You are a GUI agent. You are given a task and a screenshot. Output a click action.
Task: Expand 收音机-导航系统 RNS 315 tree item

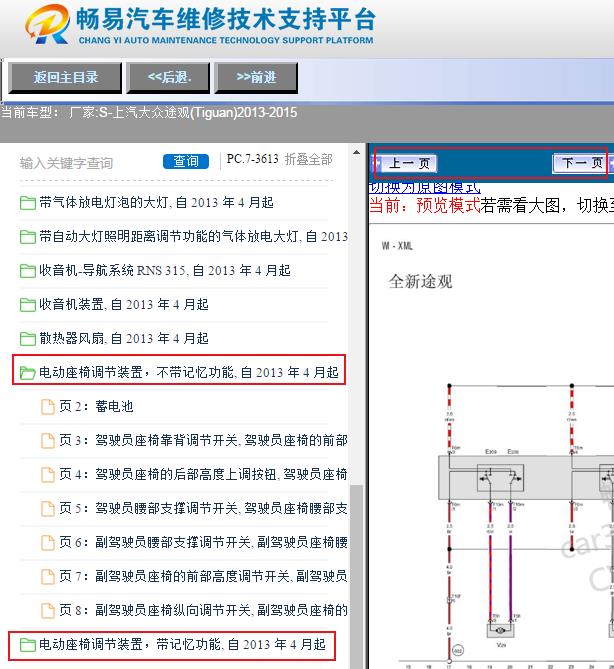click(165, 271)
